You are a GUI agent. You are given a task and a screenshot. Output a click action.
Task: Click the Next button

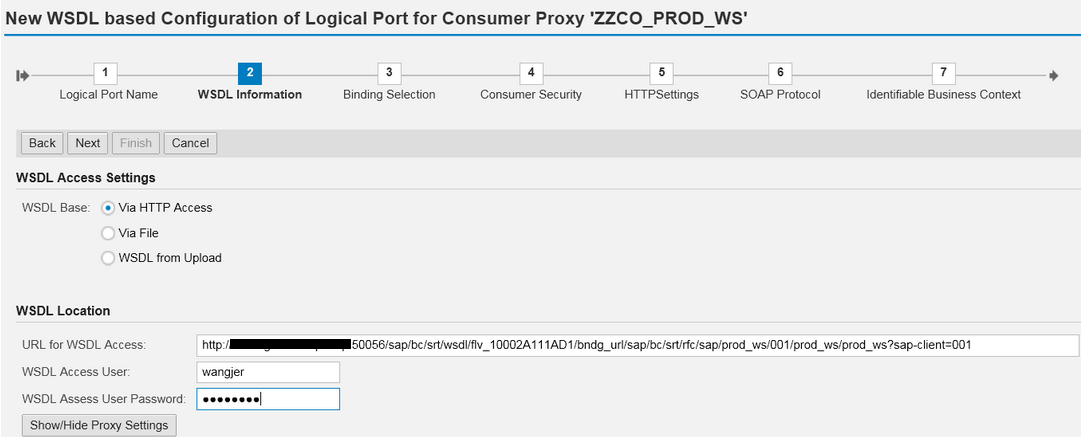88,143
